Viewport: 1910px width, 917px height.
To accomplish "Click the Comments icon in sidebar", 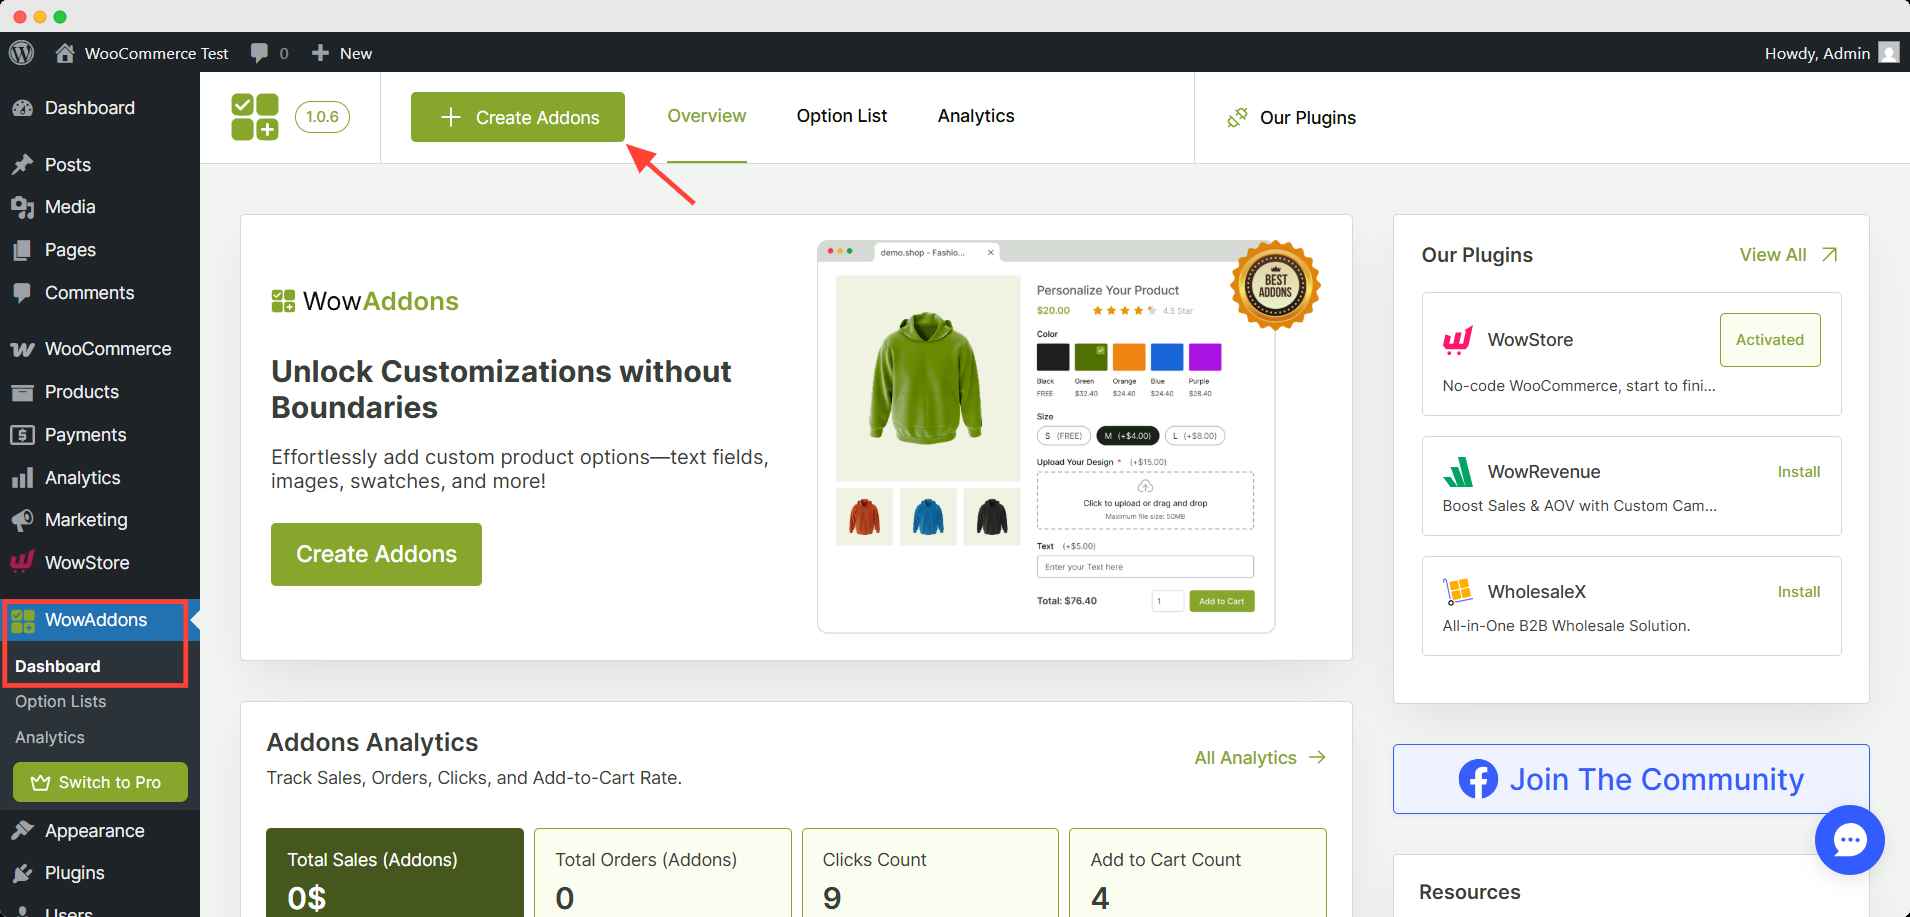I will [22, 293].
